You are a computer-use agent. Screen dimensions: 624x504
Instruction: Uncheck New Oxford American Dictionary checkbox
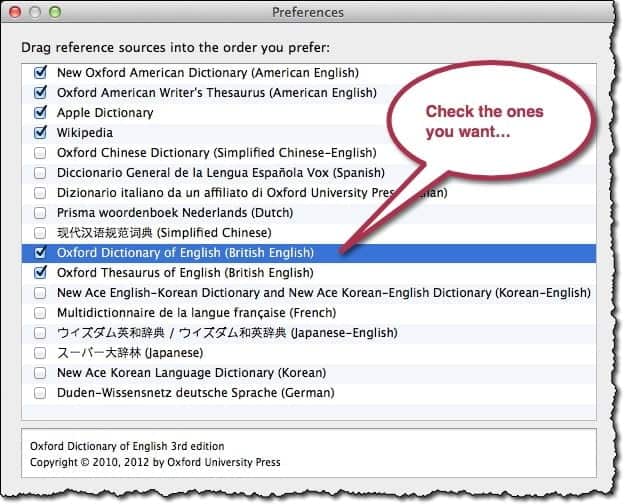tap(40, 73)
